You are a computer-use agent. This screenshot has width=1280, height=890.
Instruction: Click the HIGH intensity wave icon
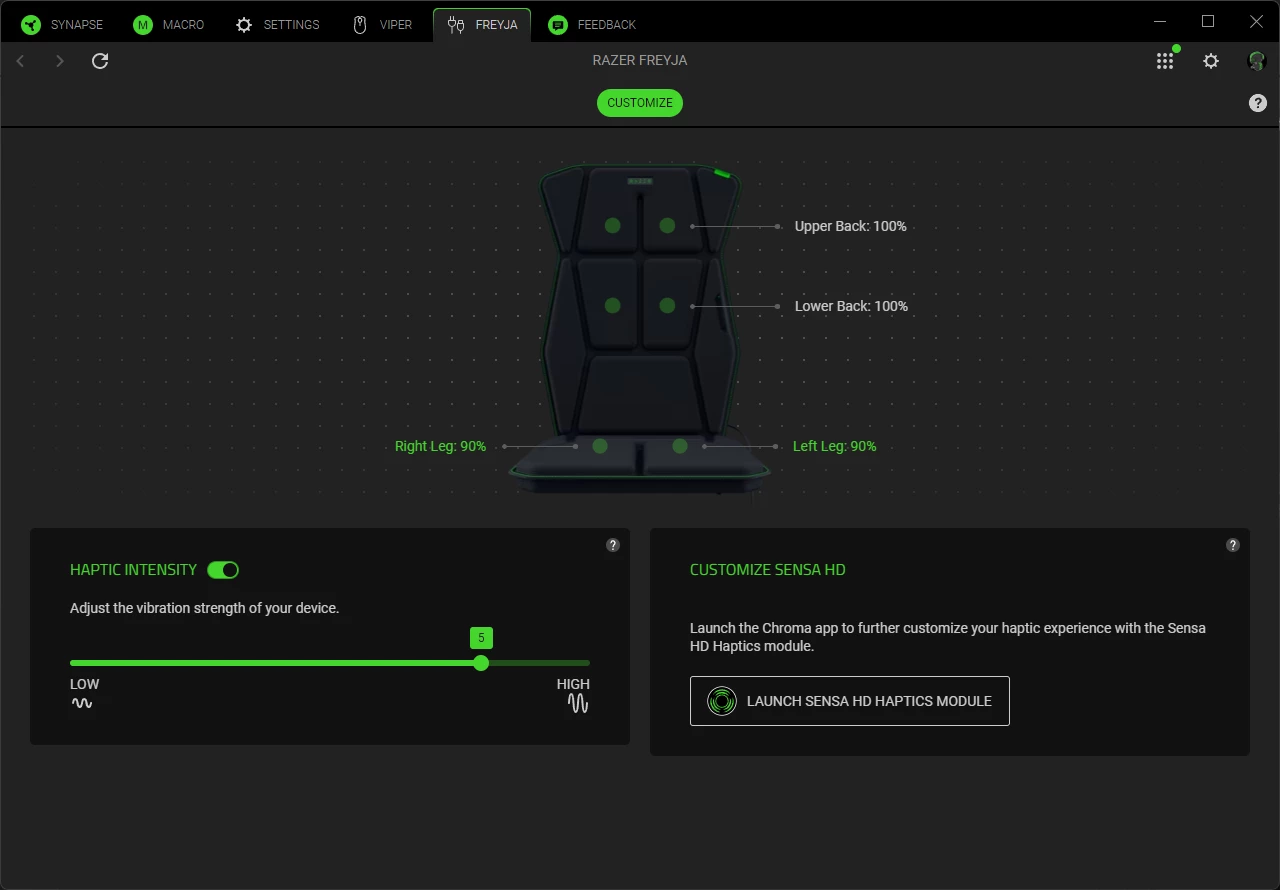tap(578, 703)
